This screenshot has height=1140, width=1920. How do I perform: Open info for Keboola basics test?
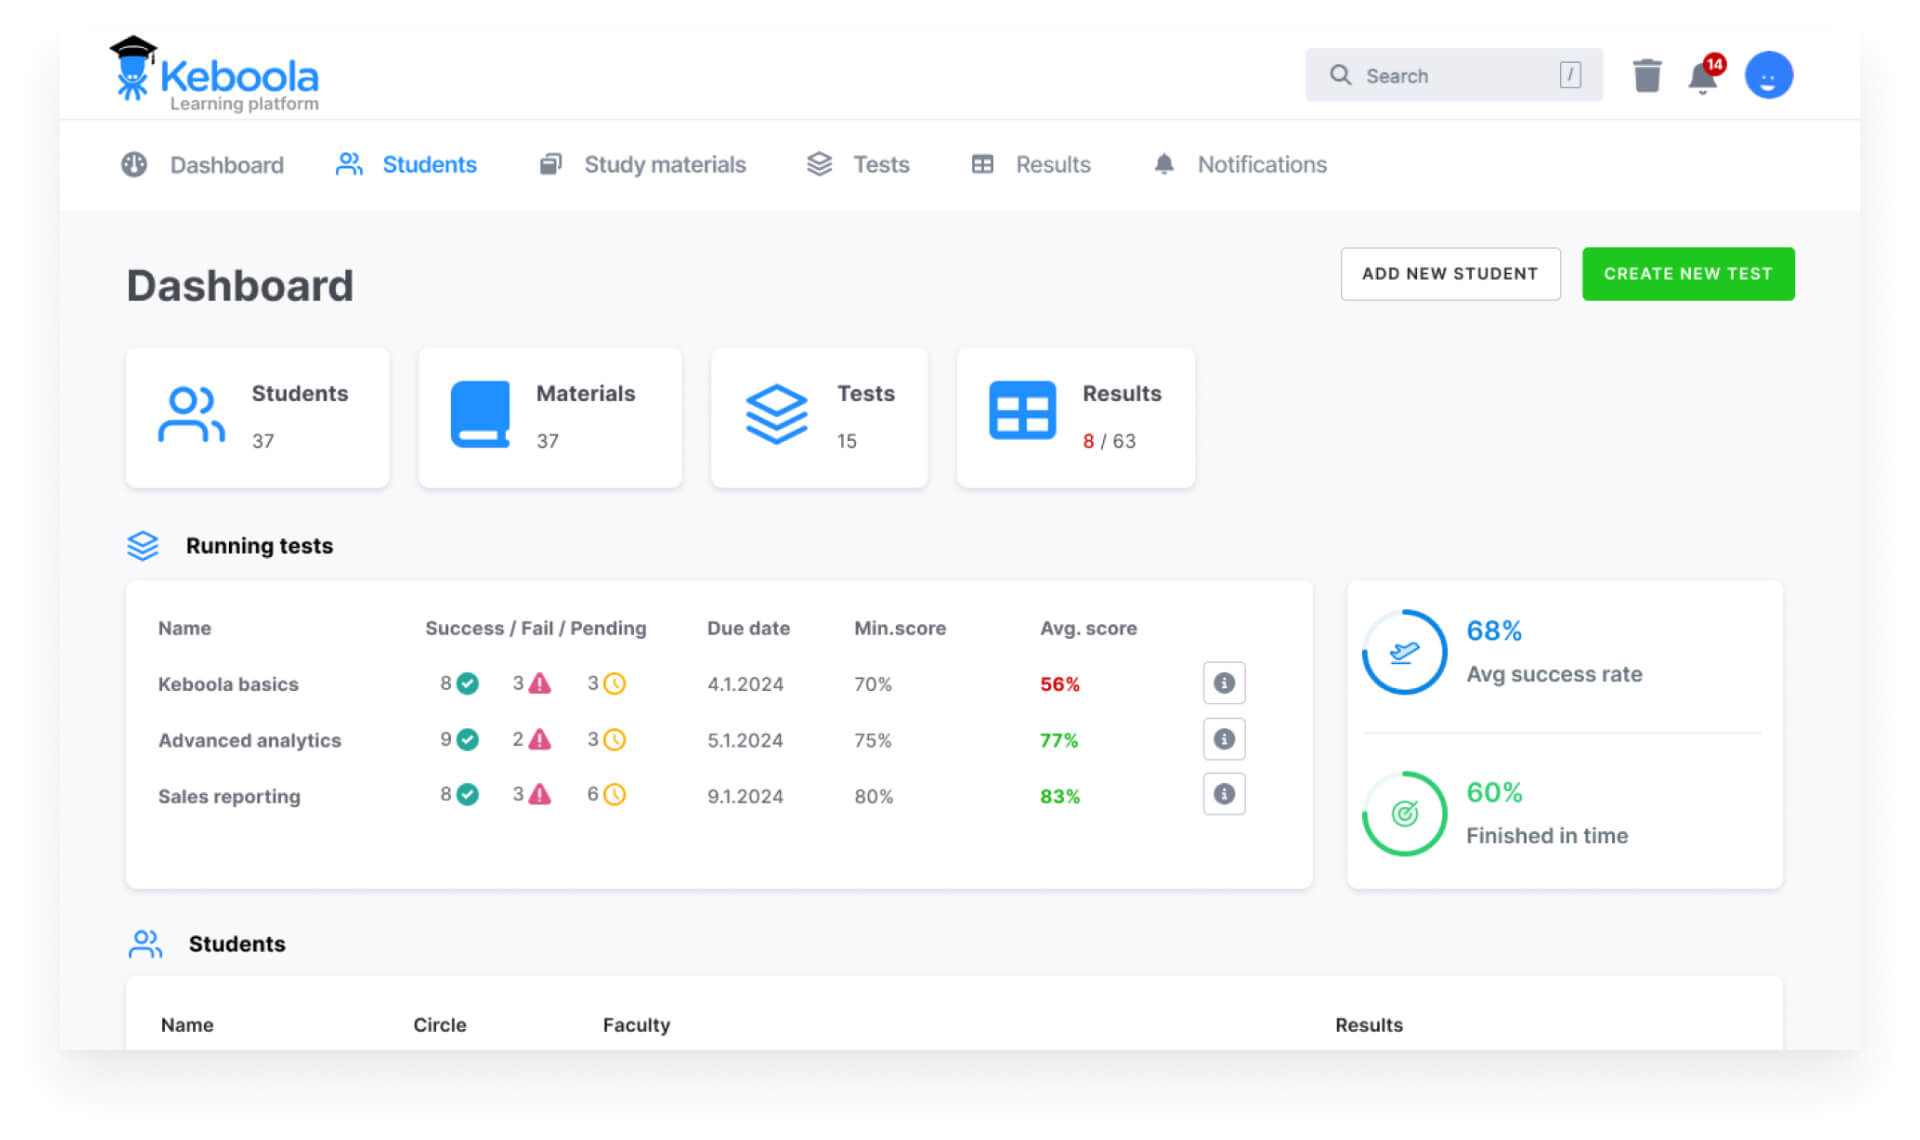[1224, 683]
